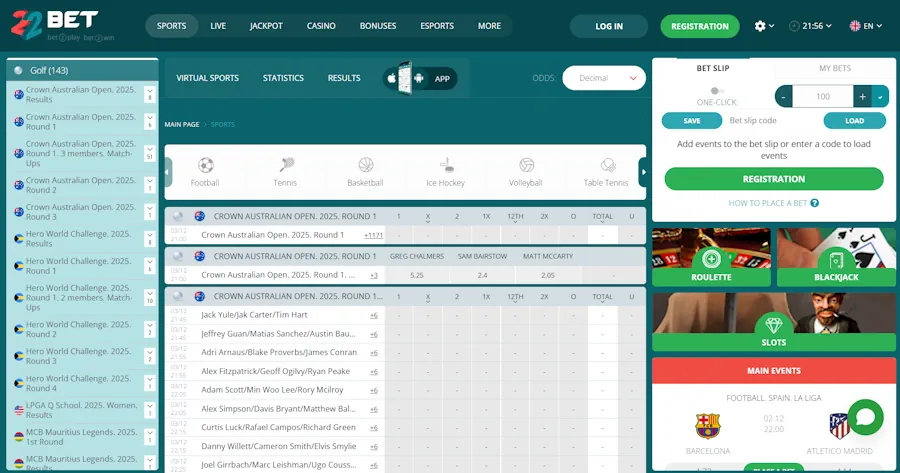Increase bet amount with plus button

coord(862,96)
